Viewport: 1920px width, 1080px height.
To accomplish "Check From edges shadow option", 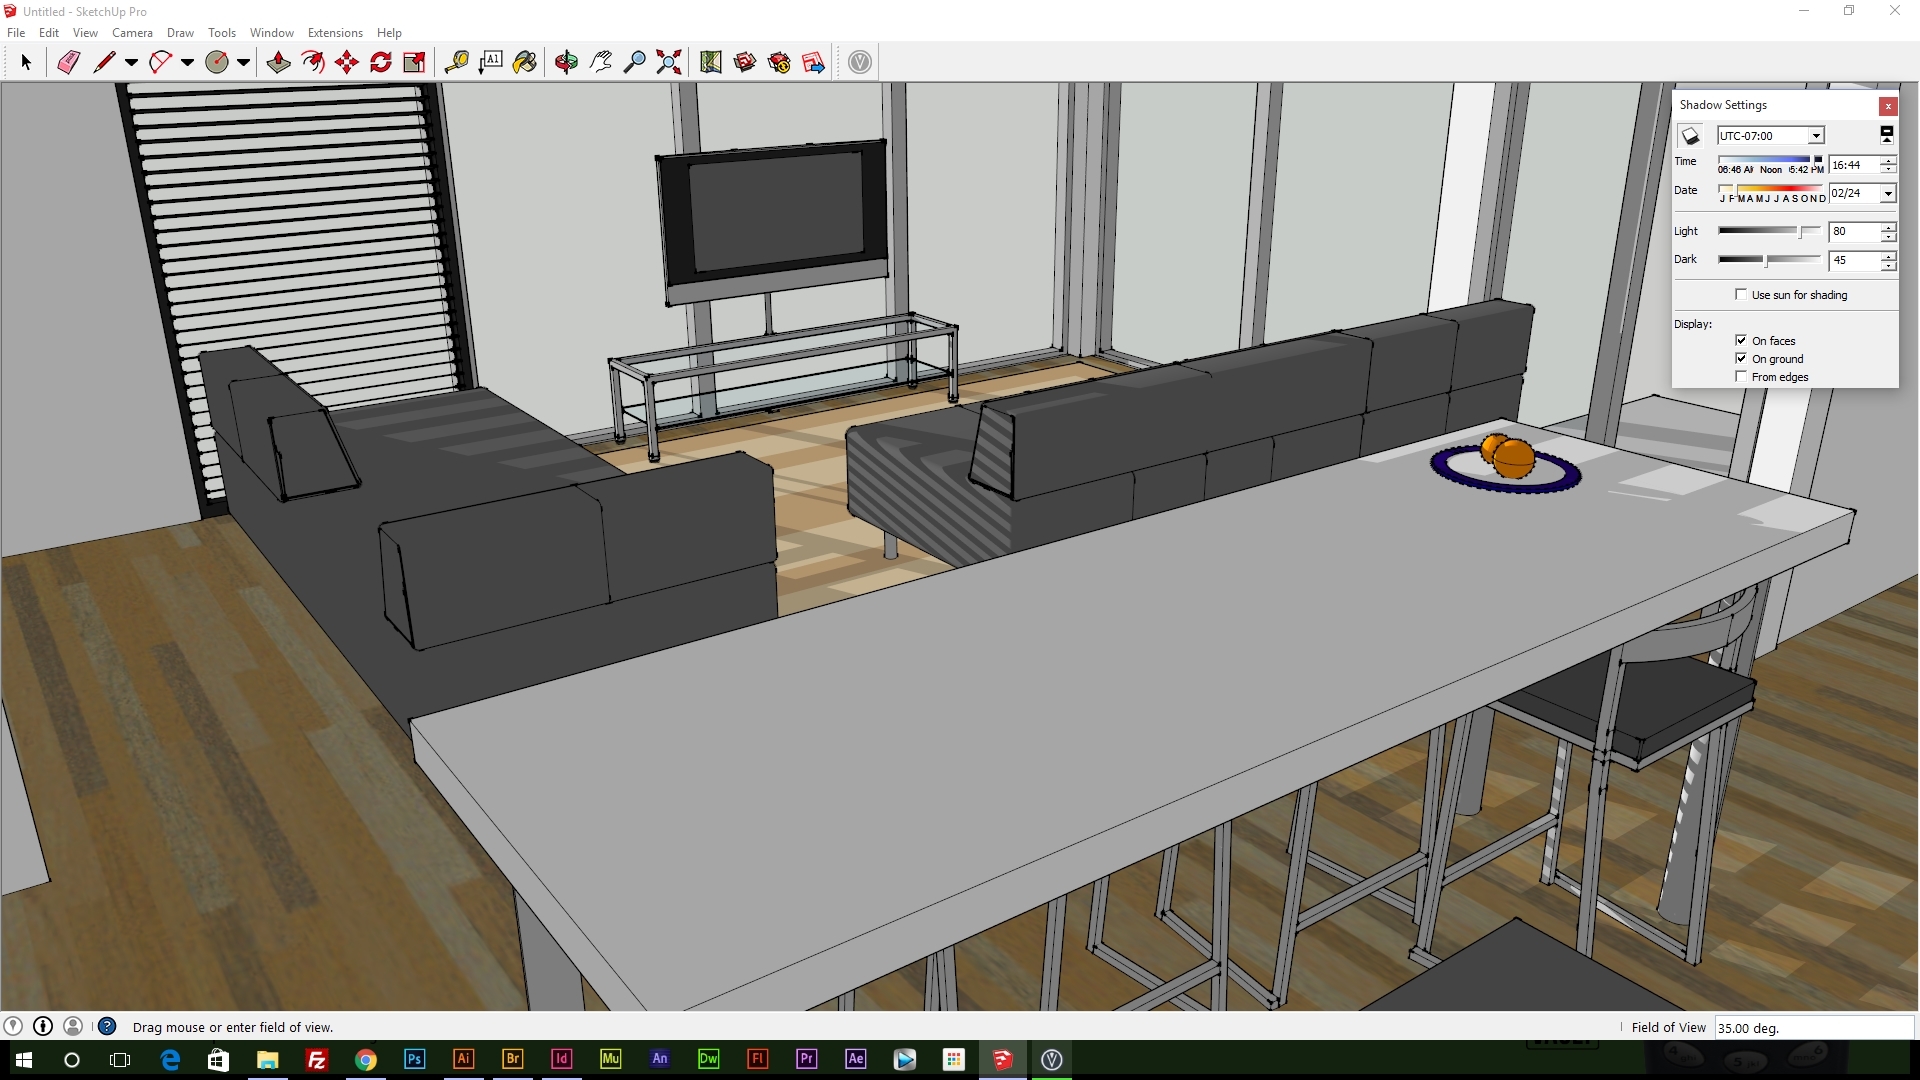I will point(1741,376).
